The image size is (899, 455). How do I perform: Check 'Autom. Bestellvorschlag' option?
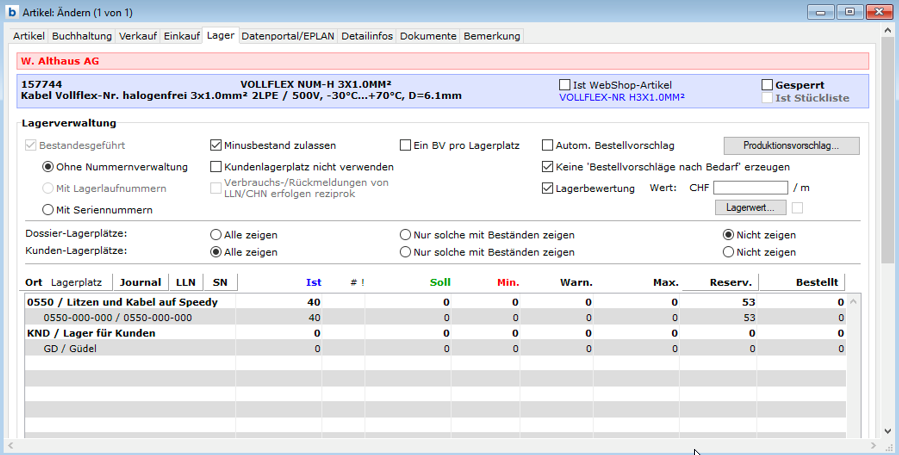548,145
